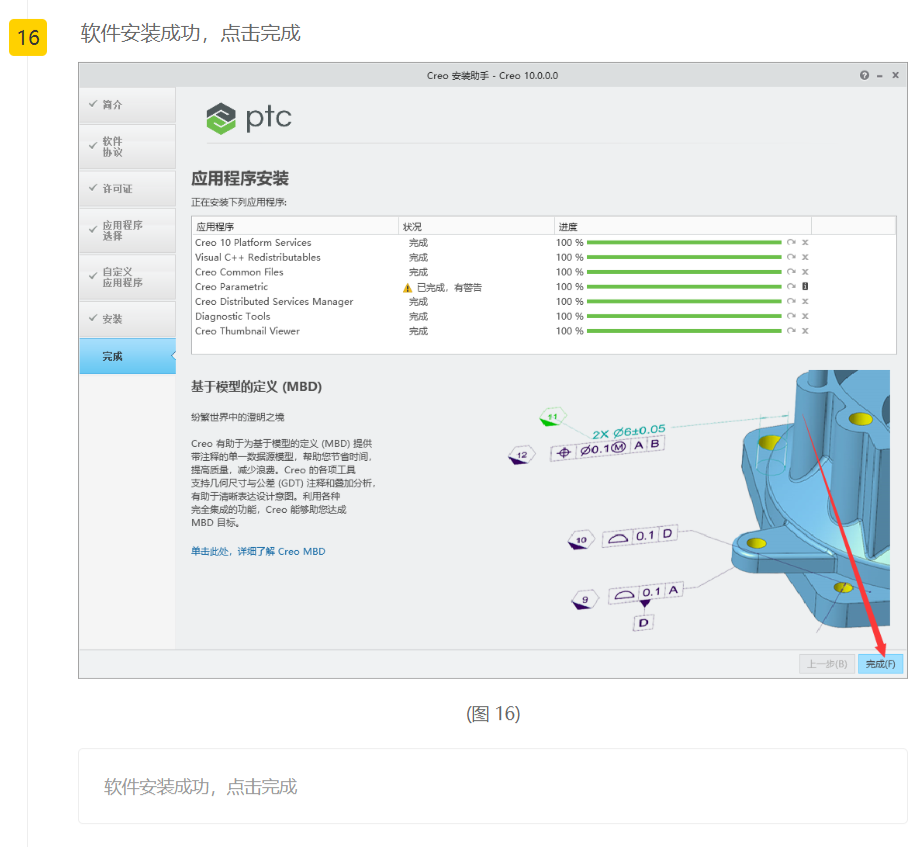The image size is (917, 847).
Task: Select the Visual C++ Redistributables row name
Action: [x=257, y=257]
